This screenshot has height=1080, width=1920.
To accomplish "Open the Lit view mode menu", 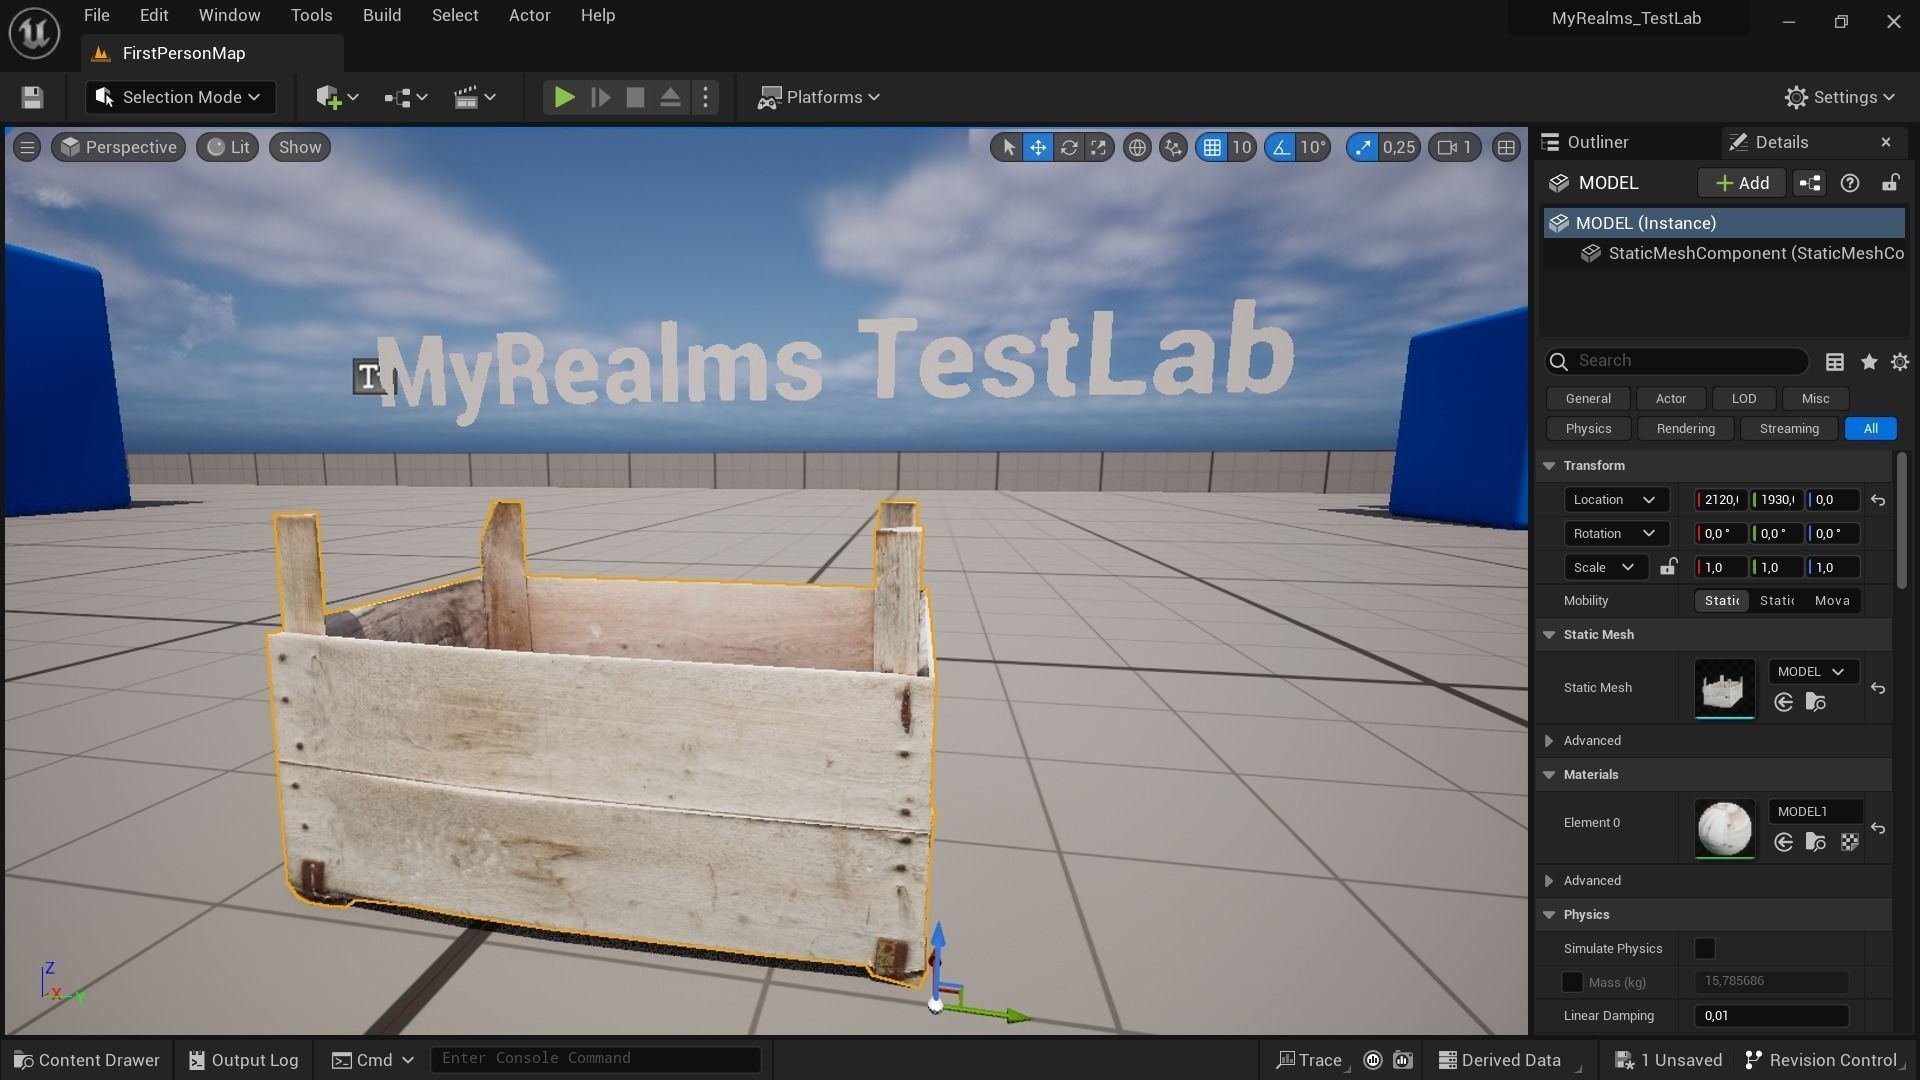I will (228, 148).
